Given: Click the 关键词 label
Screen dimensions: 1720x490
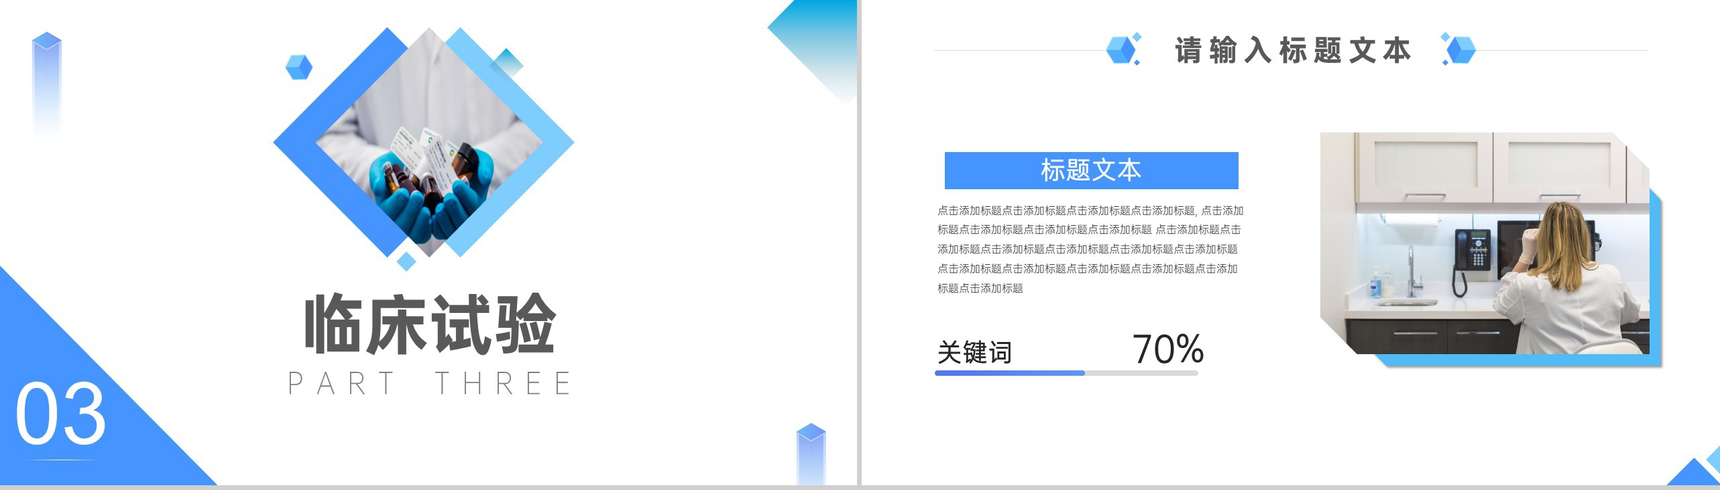Looking at the screenshot, I should pyautogui.click(x=974, y=352).
